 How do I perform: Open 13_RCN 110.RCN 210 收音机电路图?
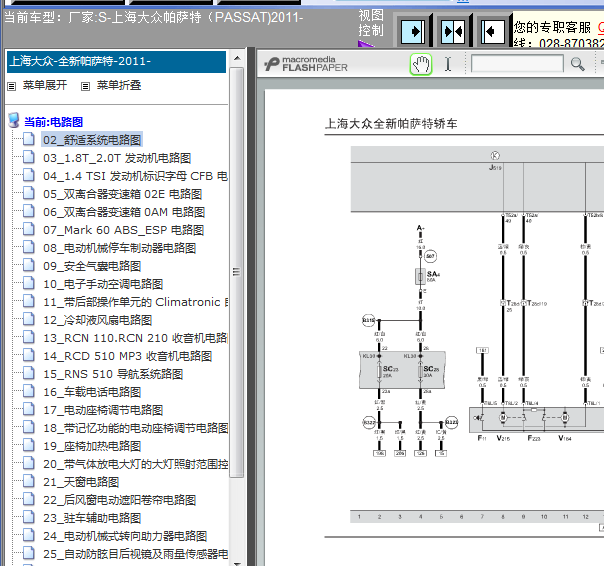[135, 338]
